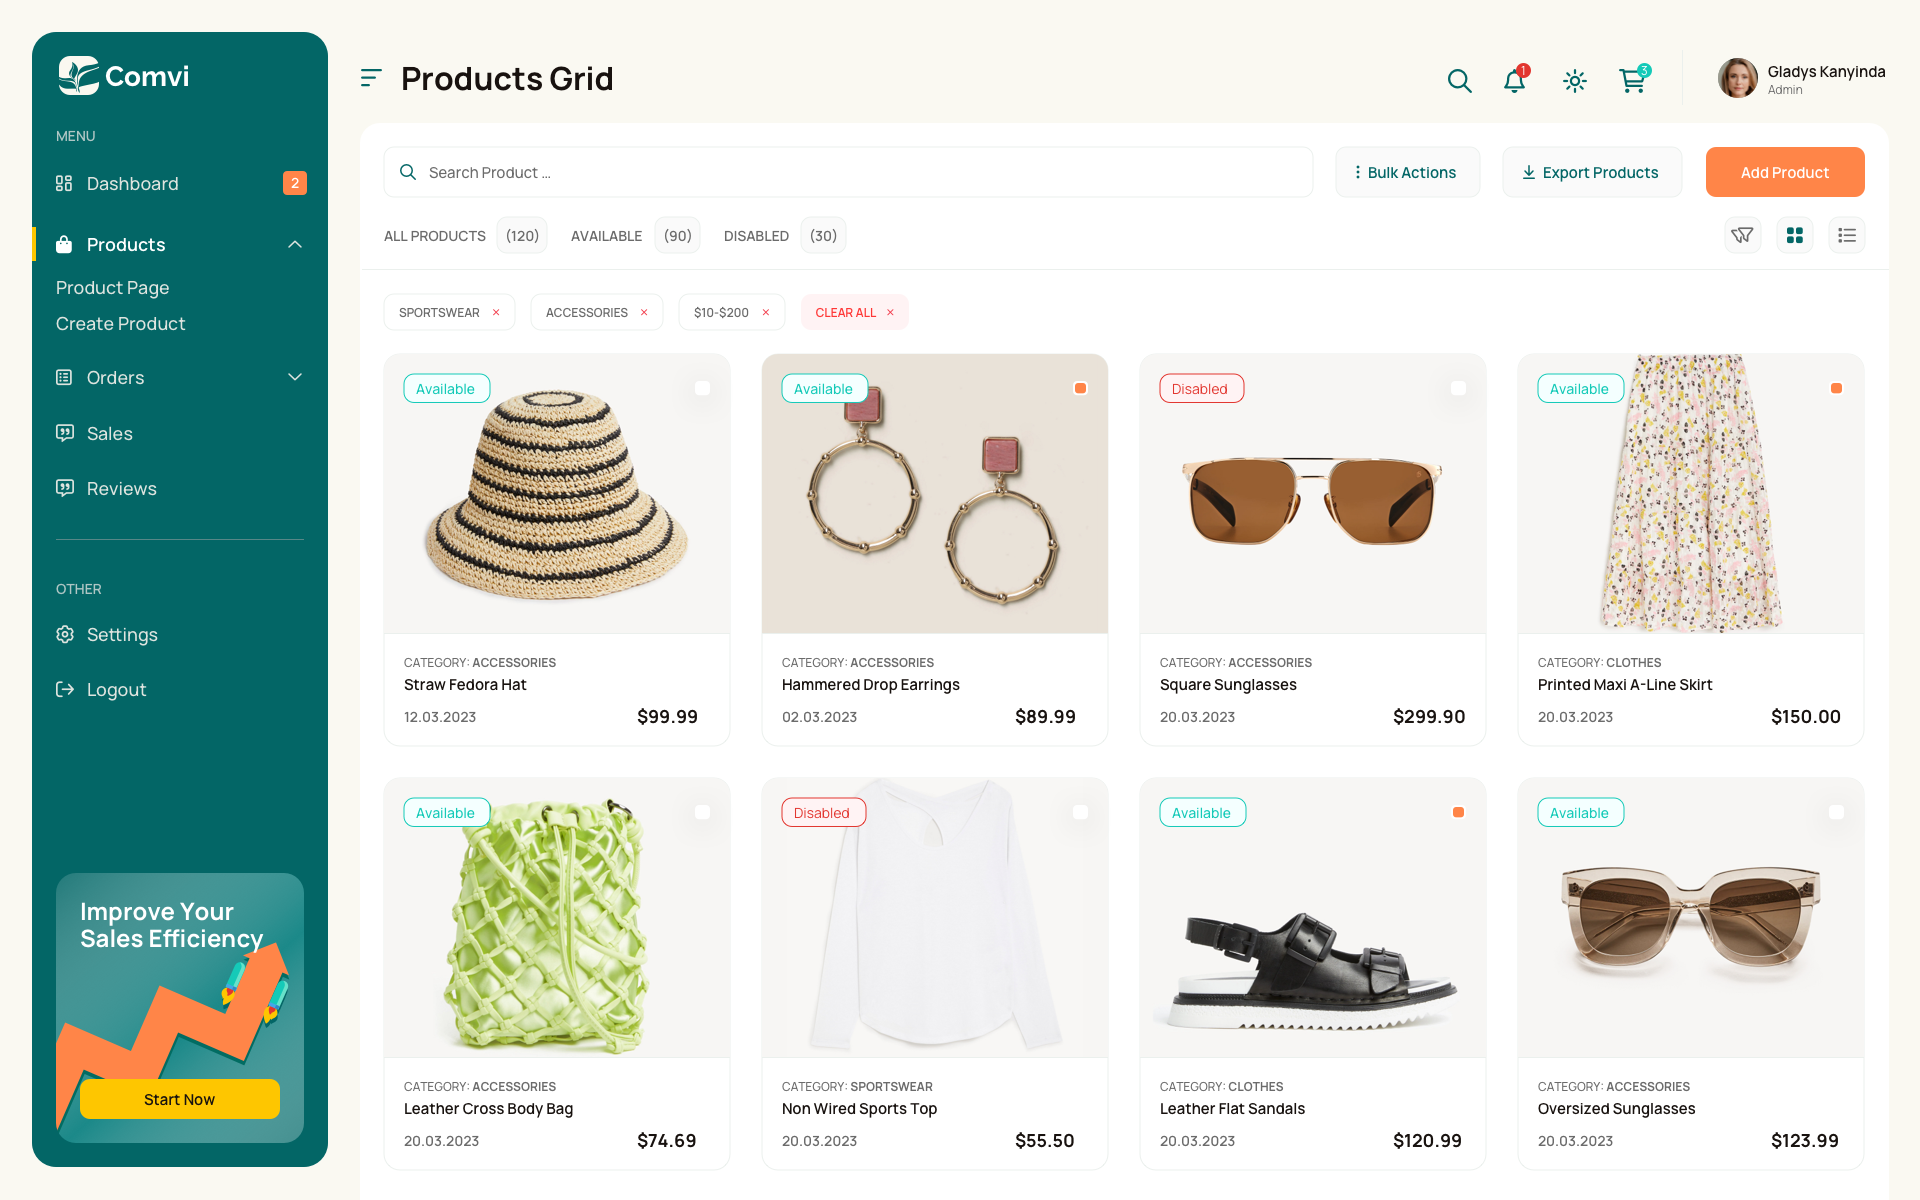Expand the Orders menu in the sidebar
Screen dimensions: 1920x1200
(x=294, y=377)
